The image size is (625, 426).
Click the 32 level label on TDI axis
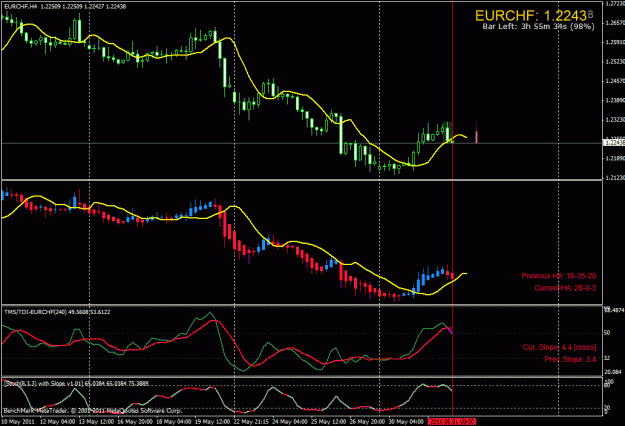pos(607,358)
